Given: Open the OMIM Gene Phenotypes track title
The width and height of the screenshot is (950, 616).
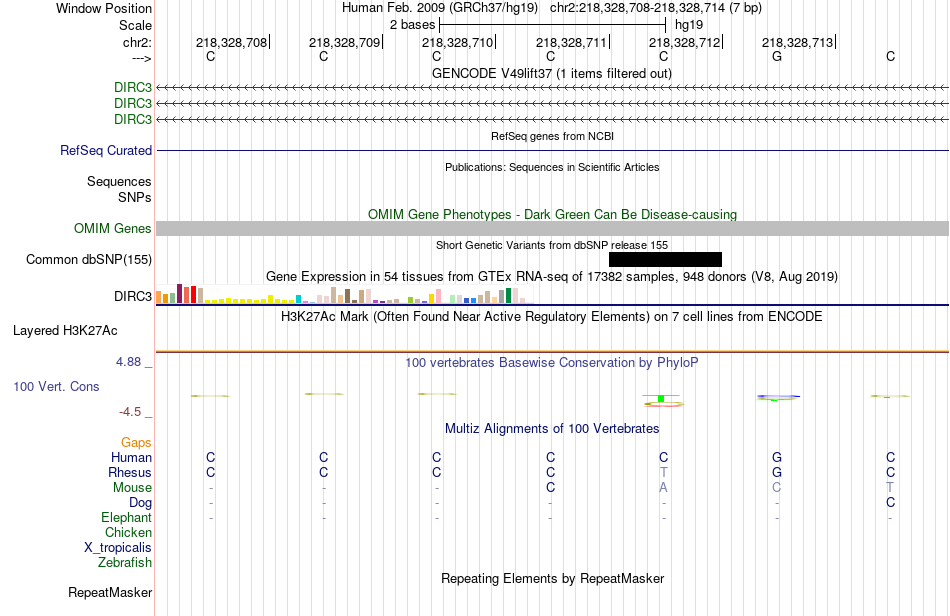Looking at the screenshot, I should [x=552, y=214].
